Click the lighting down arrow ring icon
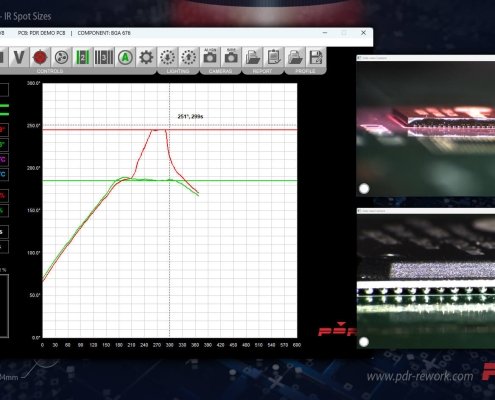 point(168,57)
